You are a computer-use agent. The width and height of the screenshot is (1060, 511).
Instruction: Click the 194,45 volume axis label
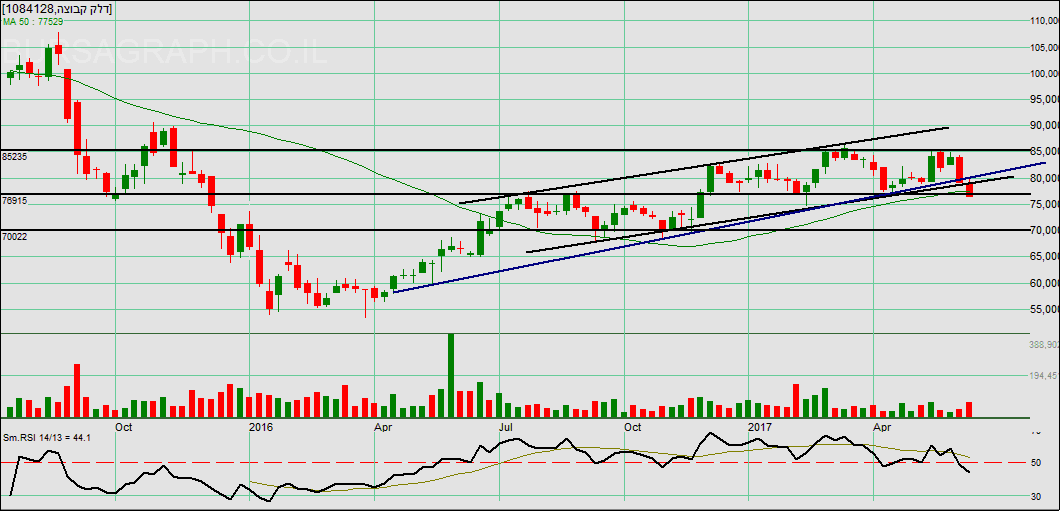(1042, 376)
